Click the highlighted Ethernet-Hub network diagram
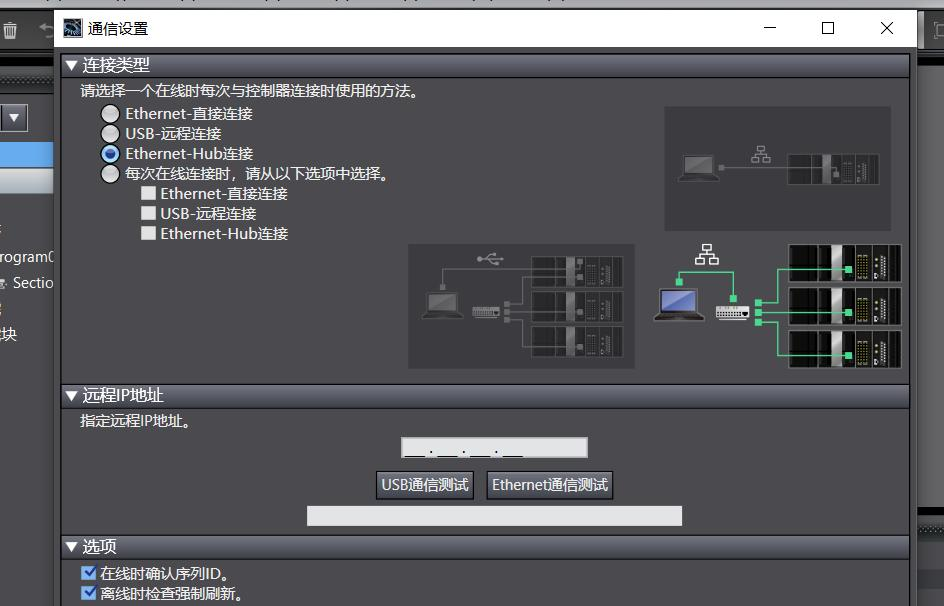The width and height of the screenshot is (944, 606). tap(777, 306)
